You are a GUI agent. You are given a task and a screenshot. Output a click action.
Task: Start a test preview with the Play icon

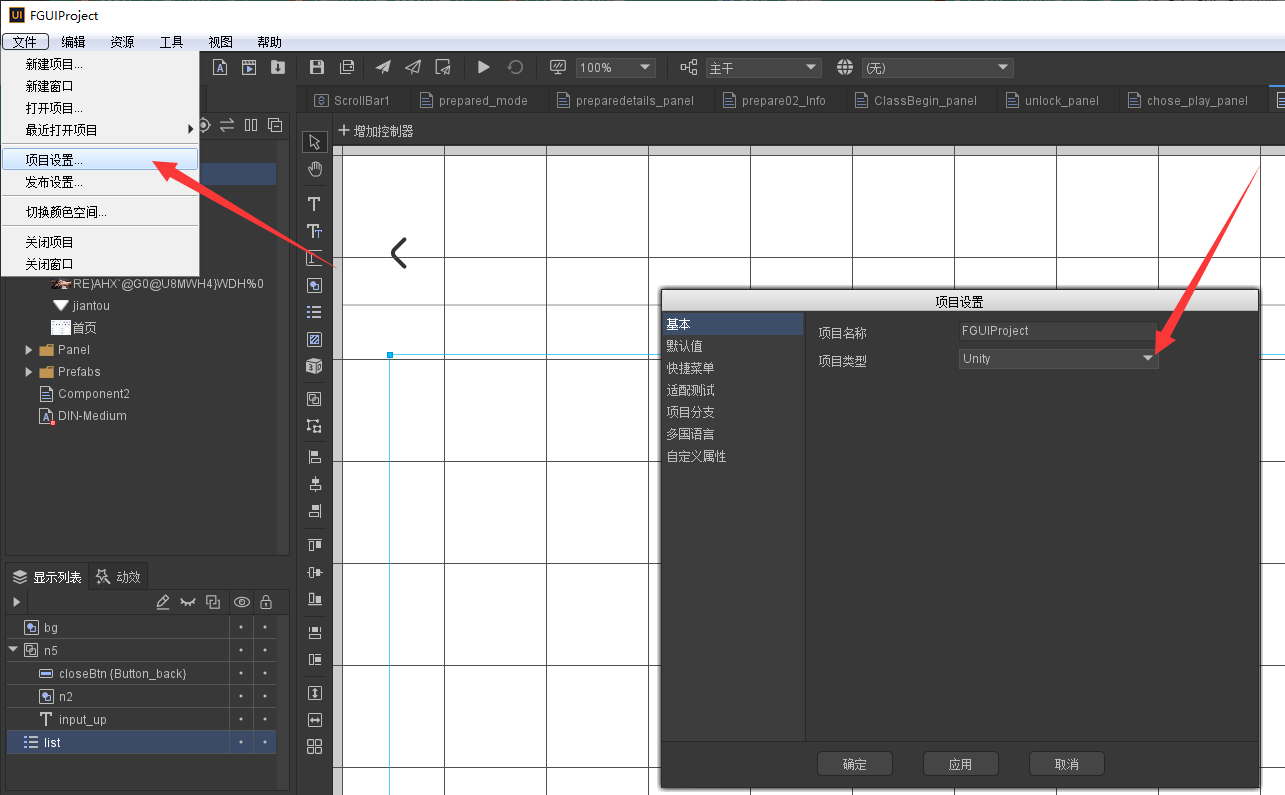tap(483, 67)
